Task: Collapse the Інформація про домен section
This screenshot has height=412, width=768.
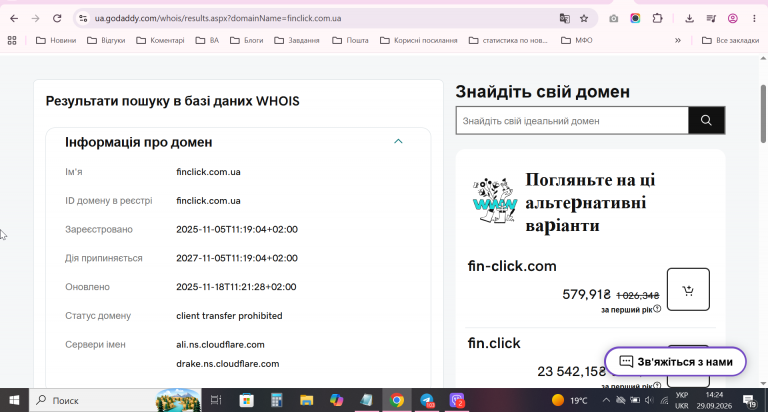Action: point(398,142)
